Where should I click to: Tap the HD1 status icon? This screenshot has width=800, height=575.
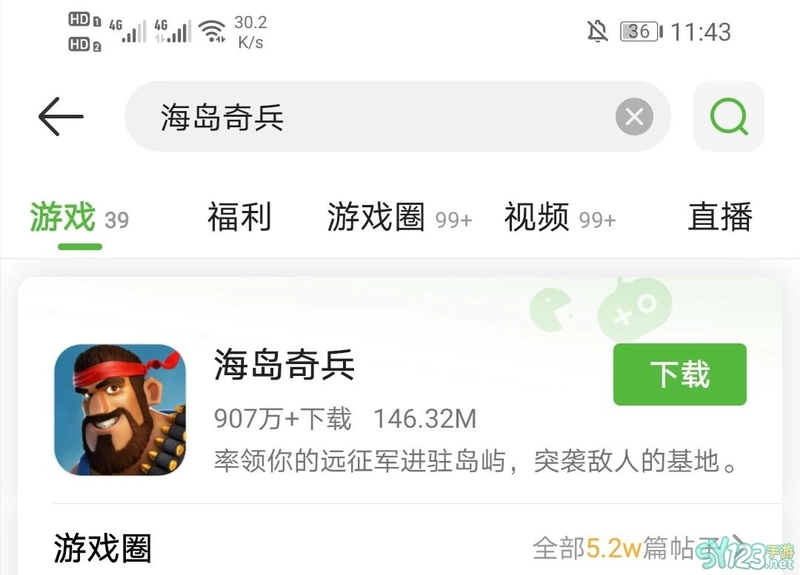point(85,20)
